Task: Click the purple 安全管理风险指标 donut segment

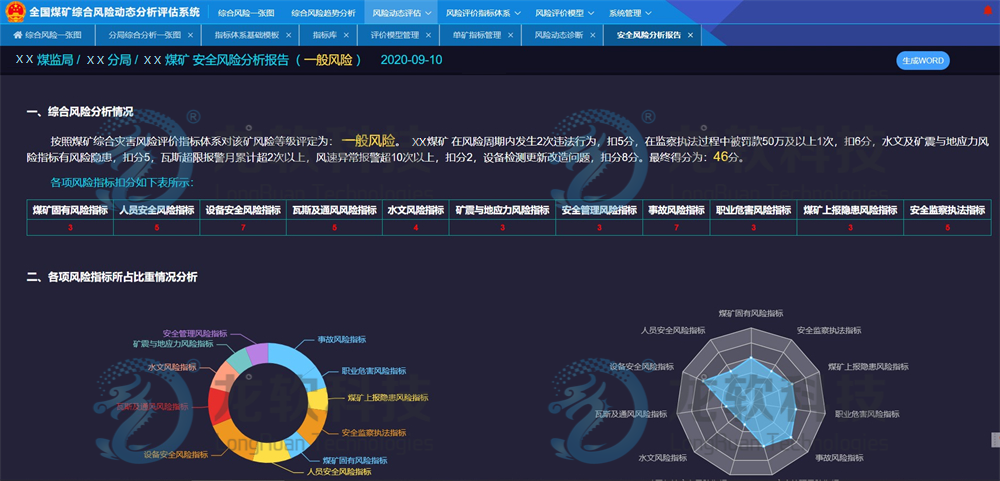Action: (257, 351)
